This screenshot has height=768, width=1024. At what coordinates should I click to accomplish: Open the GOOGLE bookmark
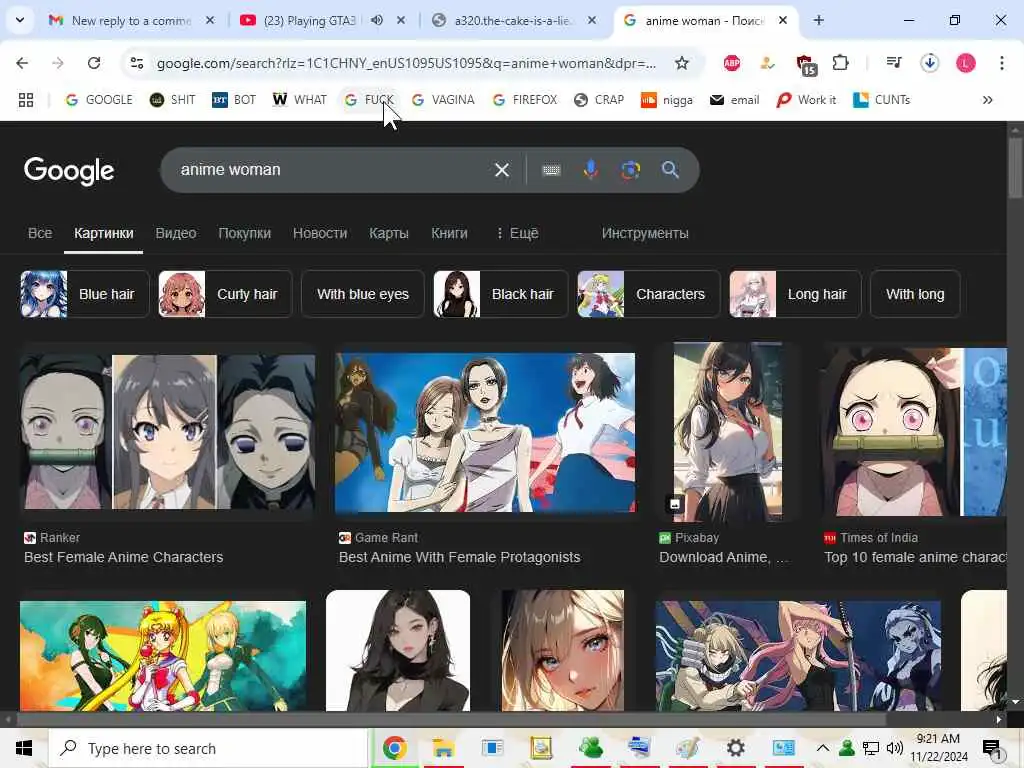pos(99,100)
